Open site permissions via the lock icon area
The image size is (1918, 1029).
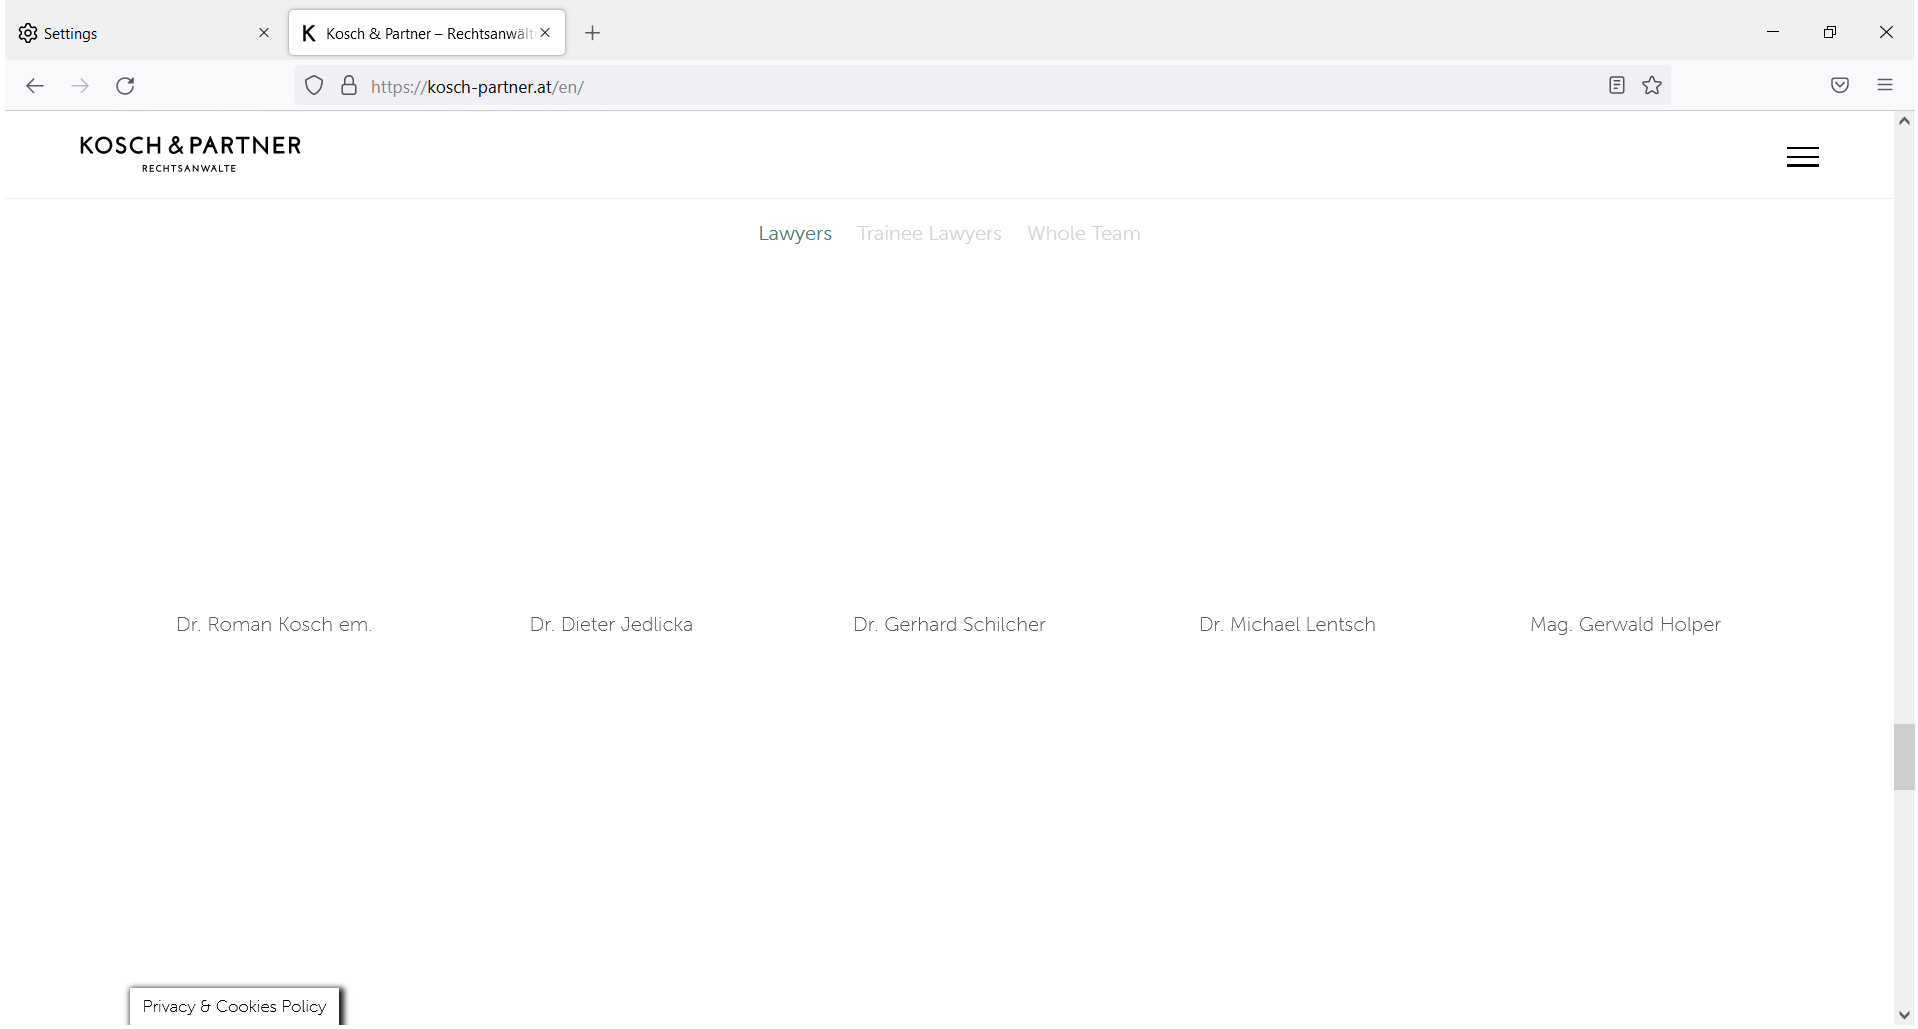[348, 85]
